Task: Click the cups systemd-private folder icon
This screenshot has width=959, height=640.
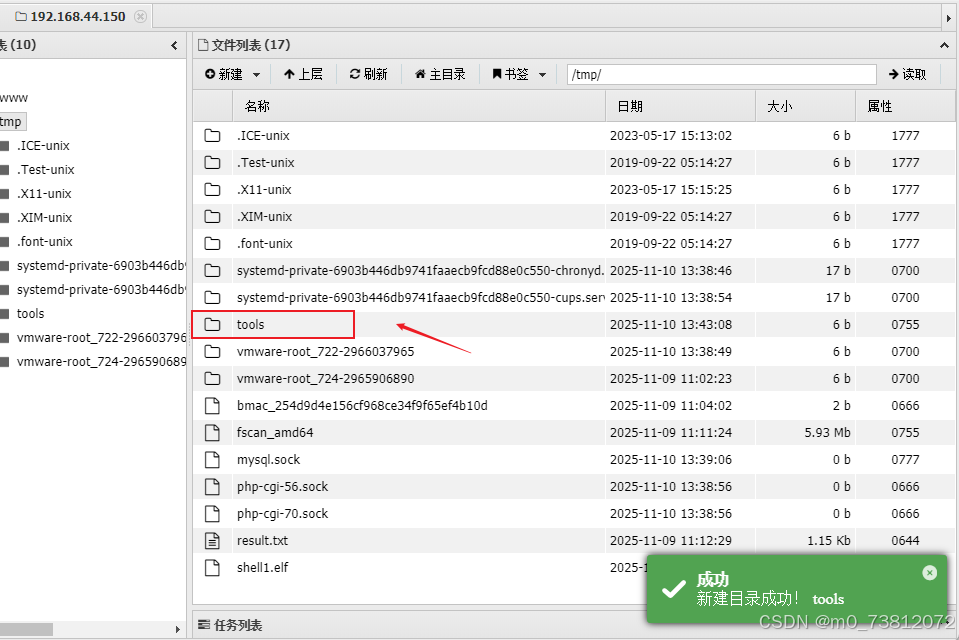Action: (212, 297)
